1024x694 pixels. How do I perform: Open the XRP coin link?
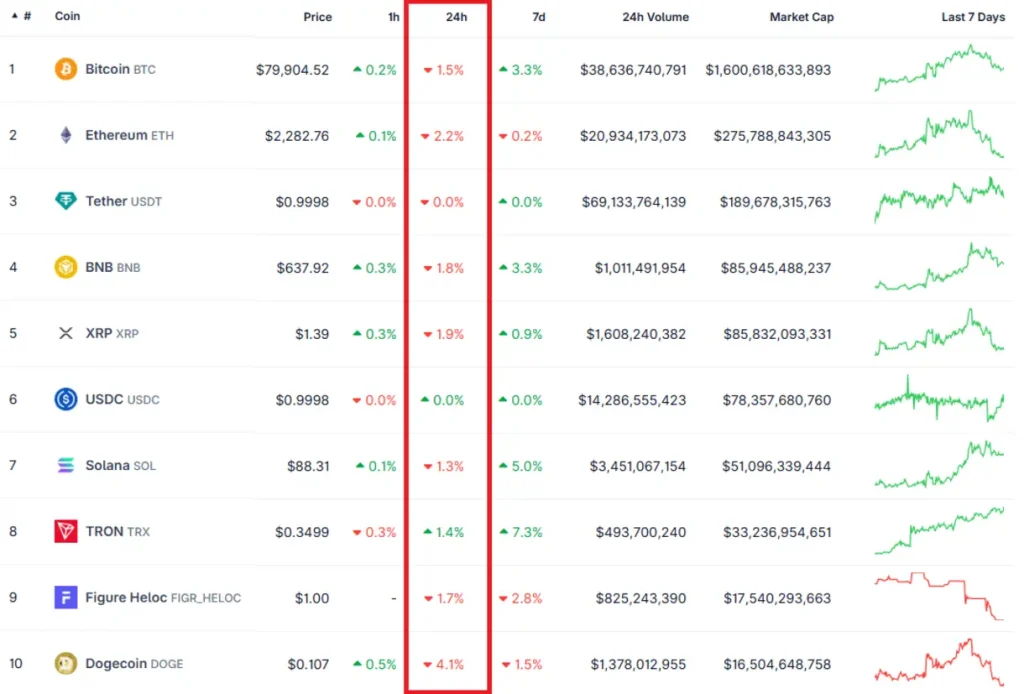click(x=112, y=334)
